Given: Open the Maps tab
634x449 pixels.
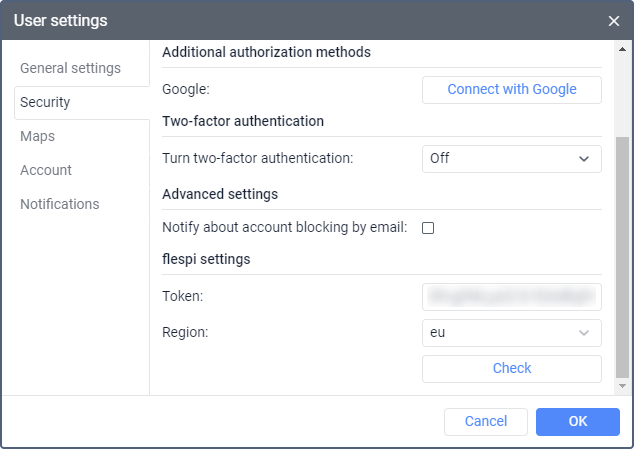Looking at the screenshot, I should pyautogui.click(x=37, y=136).
